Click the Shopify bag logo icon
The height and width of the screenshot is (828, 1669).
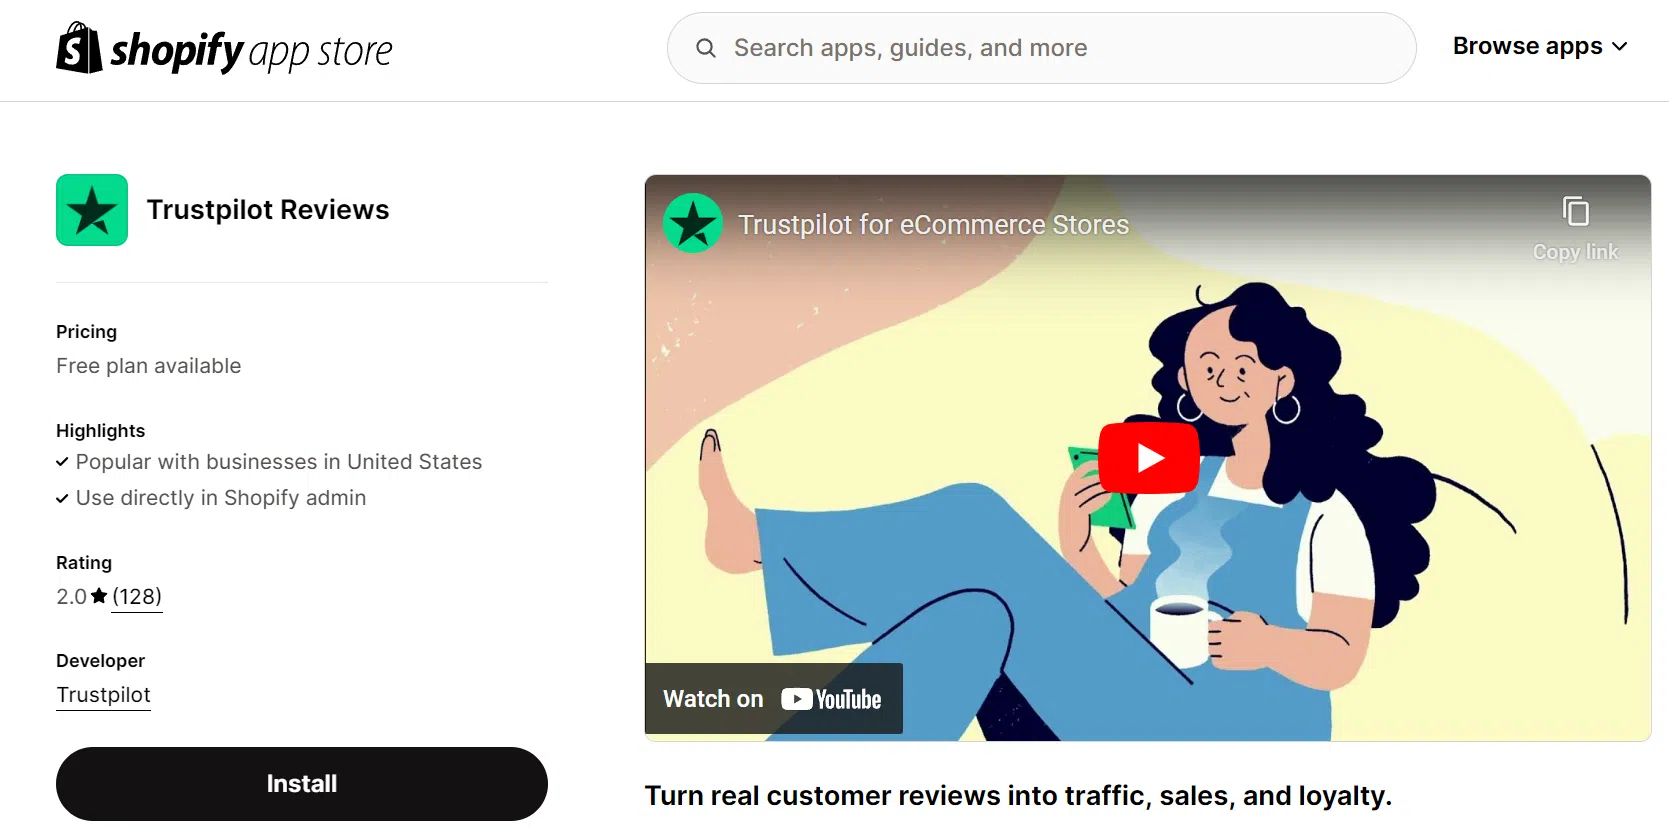[79, 48]
